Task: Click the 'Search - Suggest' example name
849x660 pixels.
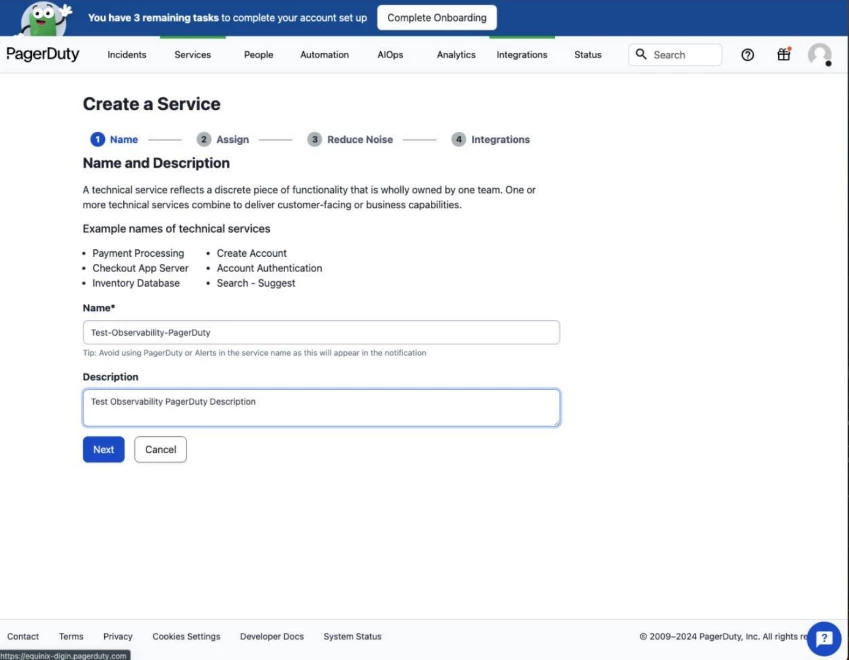Action: point(256,283)
